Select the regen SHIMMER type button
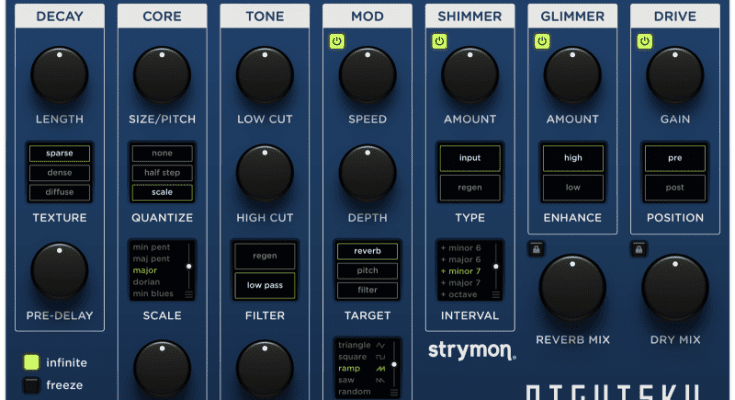This screenshot has width=735, height=400. coord(469,187)
